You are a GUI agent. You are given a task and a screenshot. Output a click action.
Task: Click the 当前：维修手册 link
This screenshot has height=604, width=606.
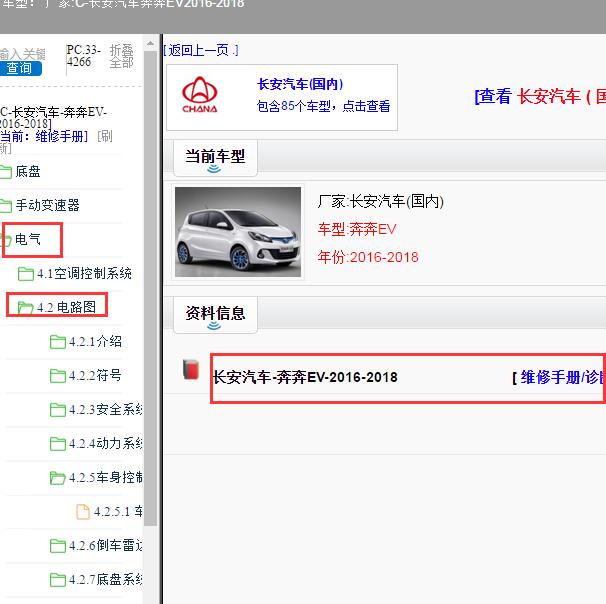point(44,136)
